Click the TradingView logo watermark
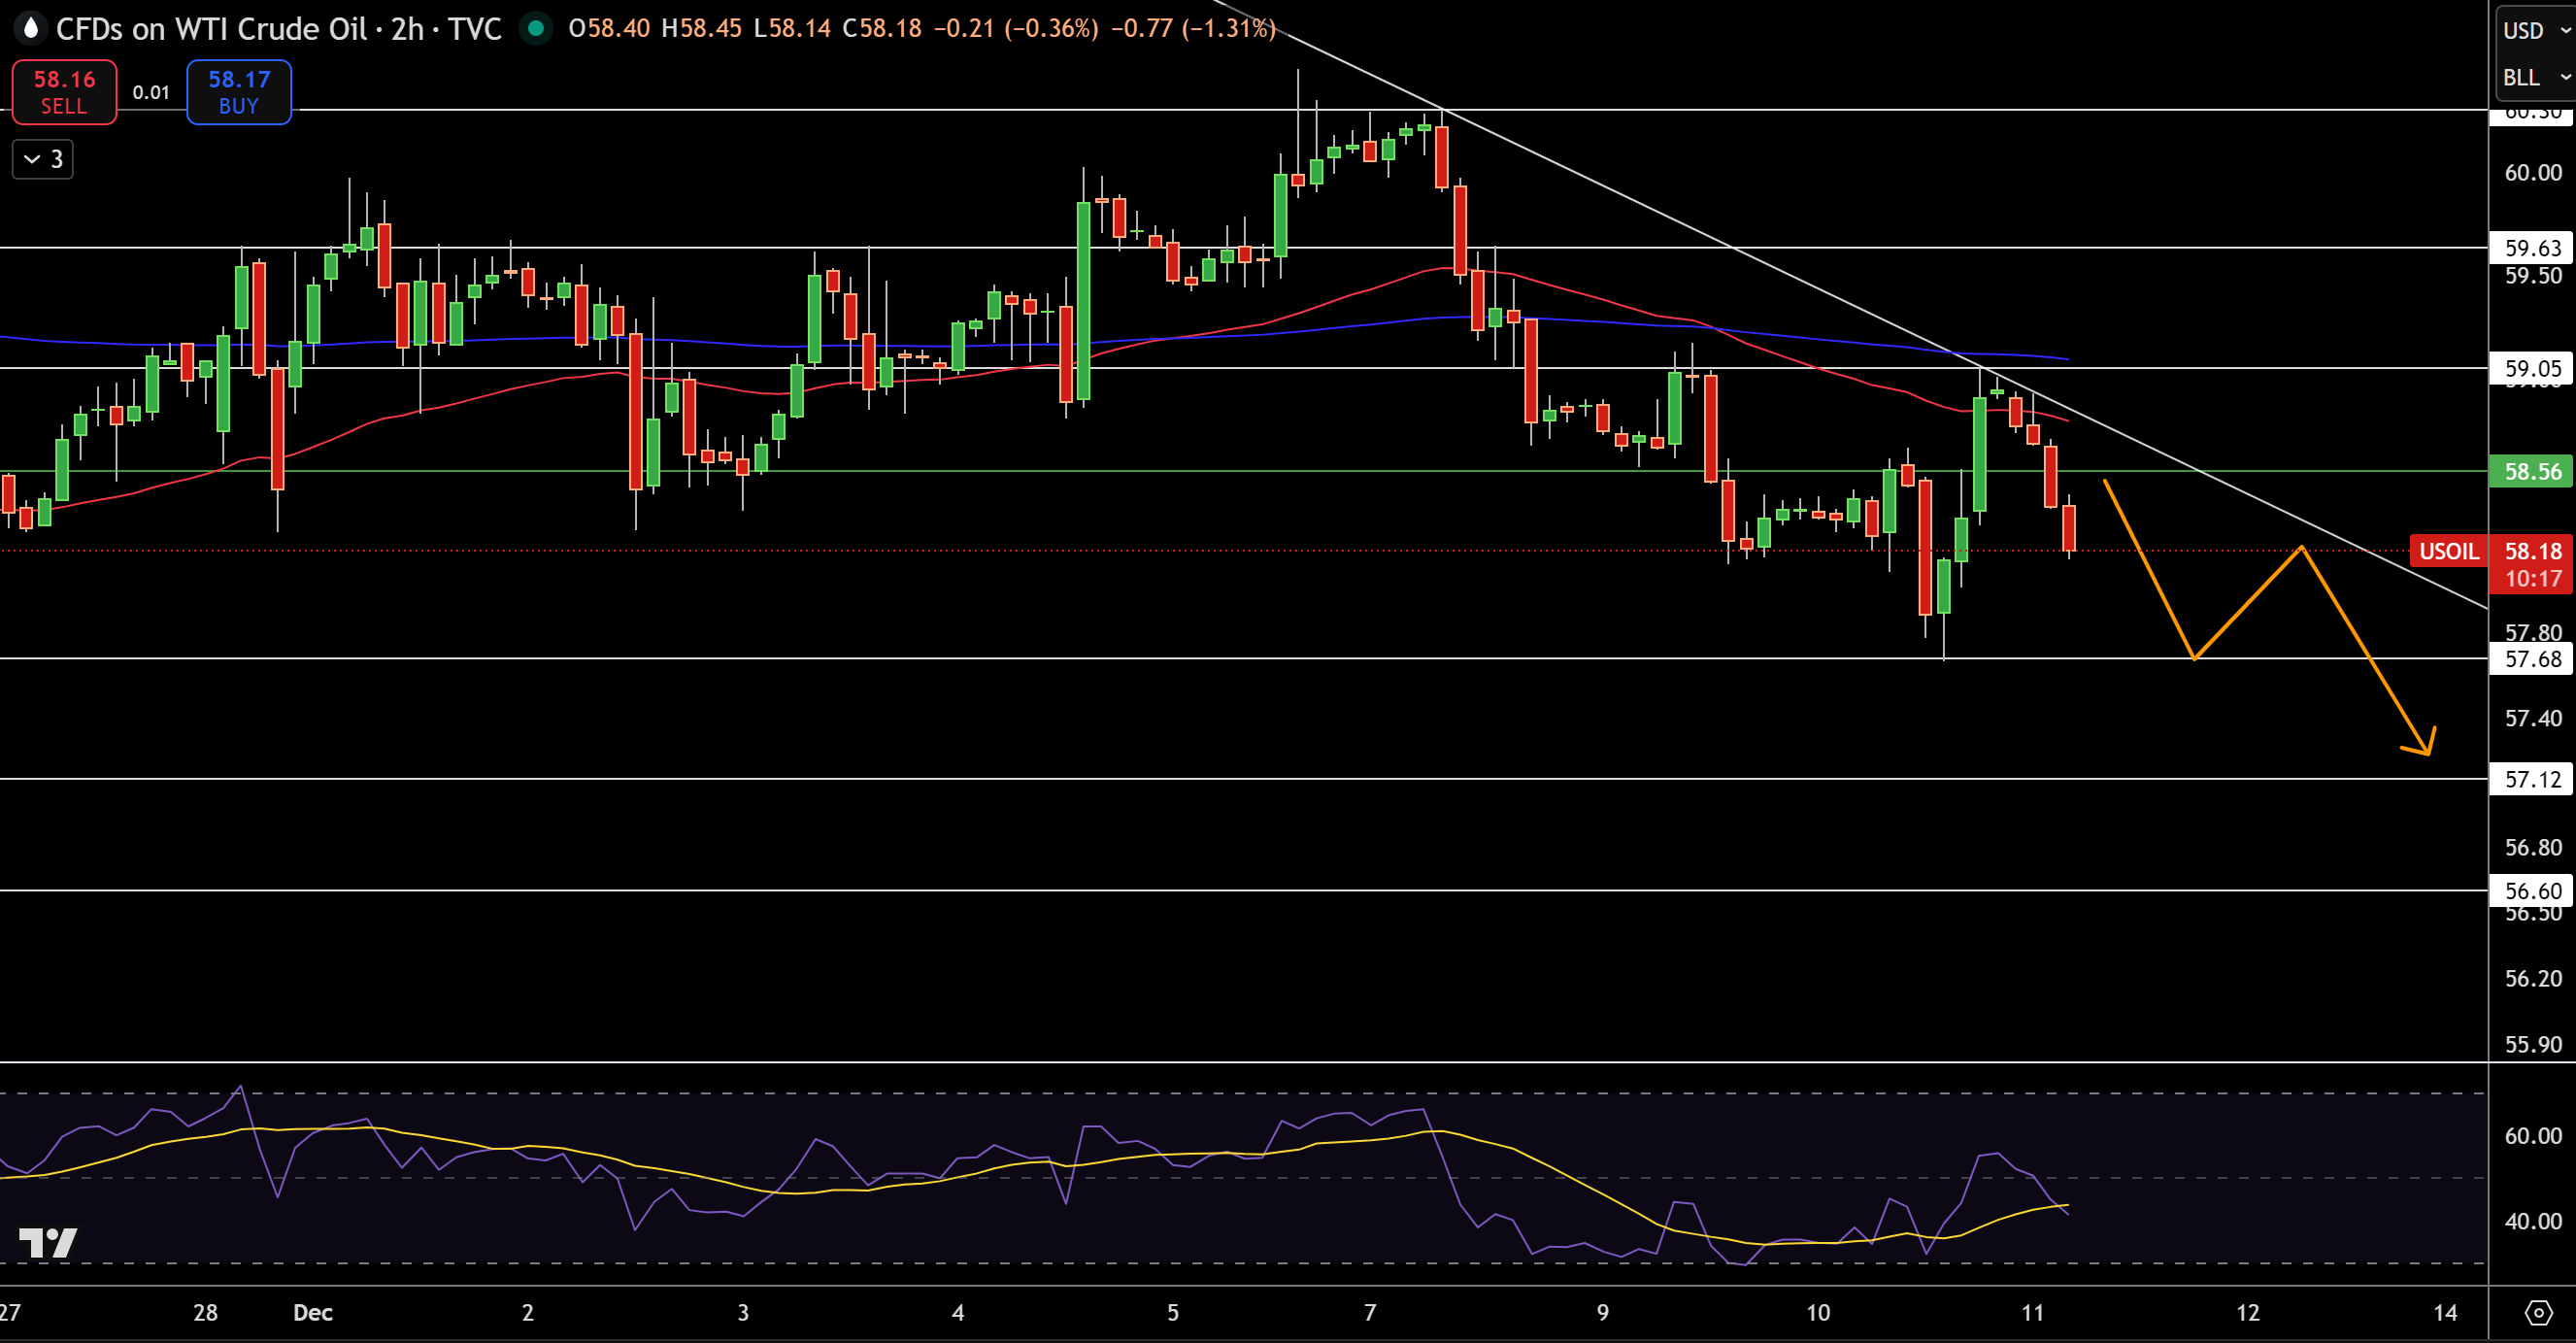 click(x=48, y=1243)
